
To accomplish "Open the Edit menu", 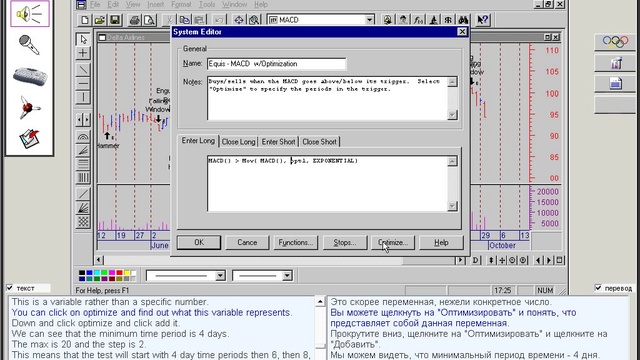I will [x=113, y=4].
